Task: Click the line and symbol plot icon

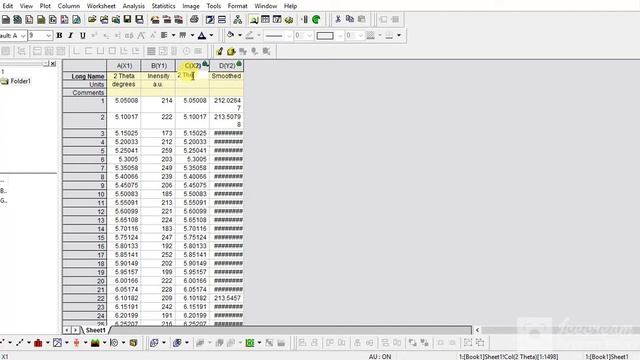Action: click(20, 343)
